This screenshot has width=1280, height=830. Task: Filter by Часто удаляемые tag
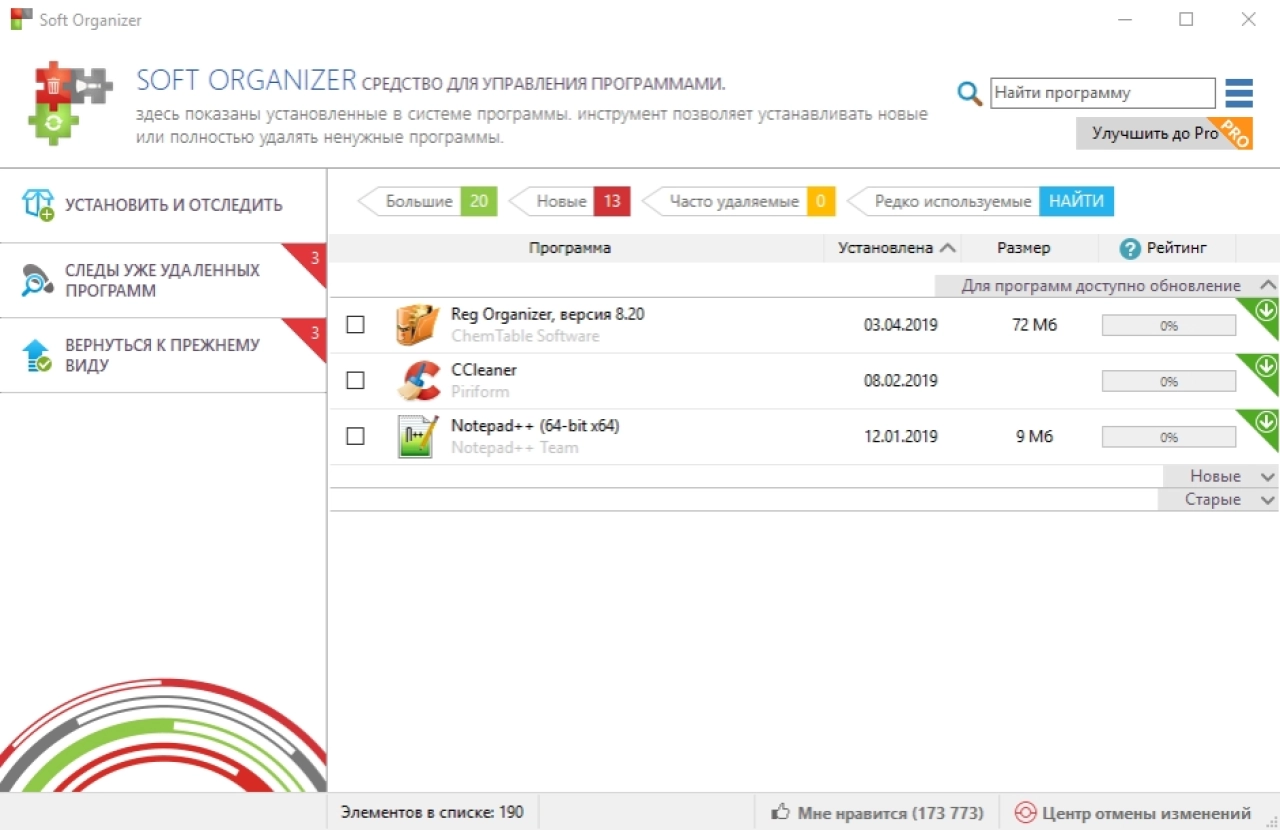pyautogui.click(x=739, y=201)
